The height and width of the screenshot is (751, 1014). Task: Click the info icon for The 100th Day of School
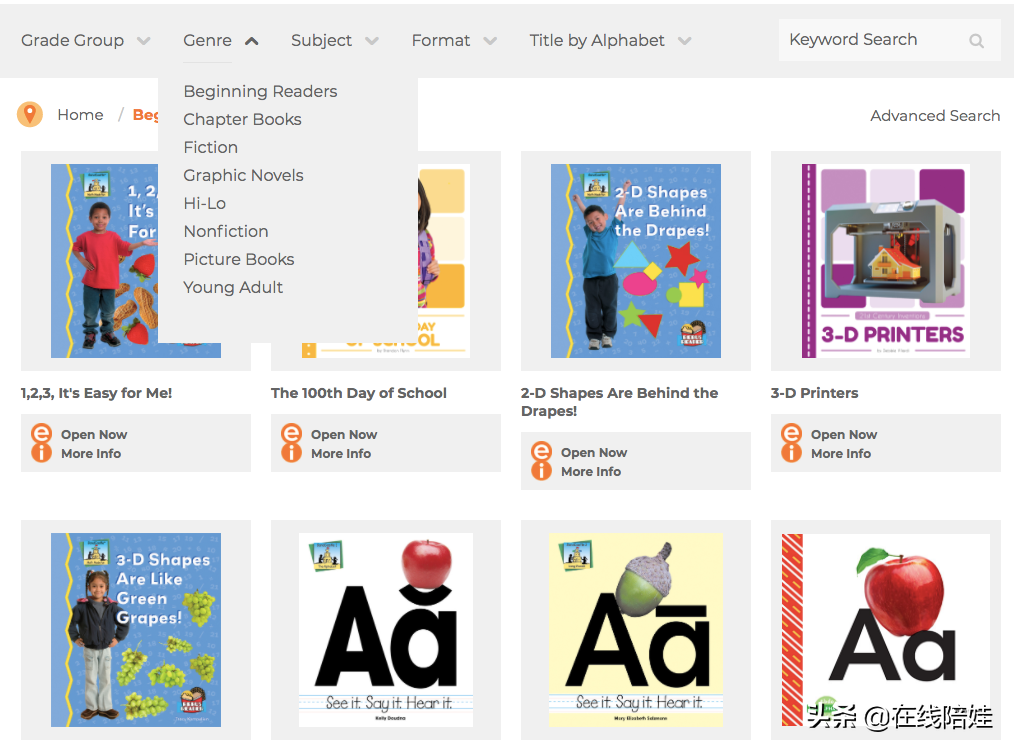(292, 453)
